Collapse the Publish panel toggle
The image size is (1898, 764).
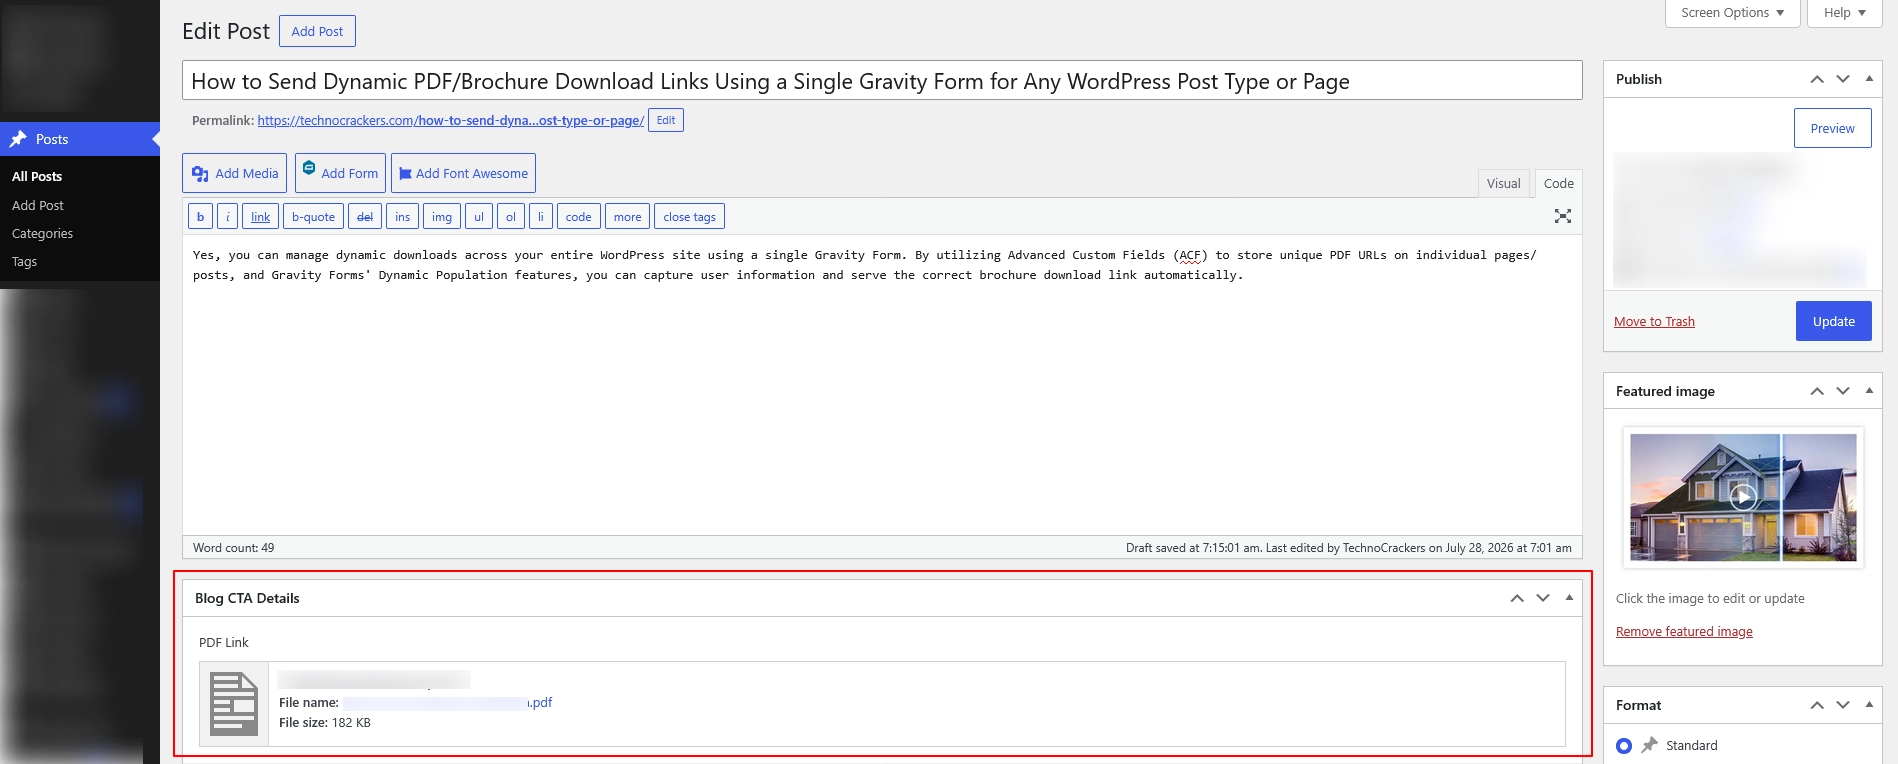1869,79
